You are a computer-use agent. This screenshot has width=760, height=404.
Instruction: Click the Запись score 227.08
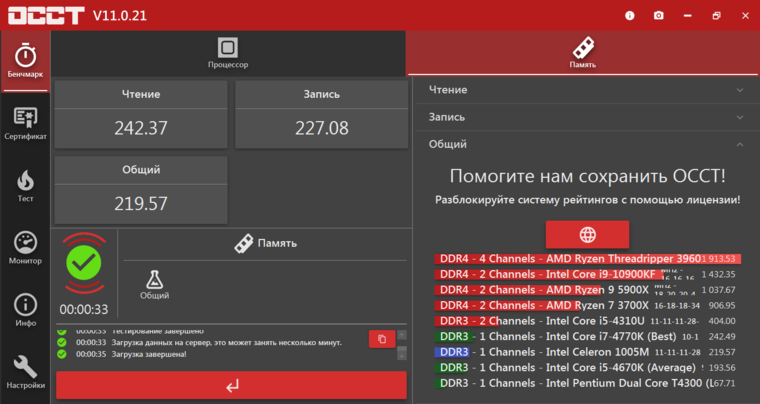pos(322,128)
